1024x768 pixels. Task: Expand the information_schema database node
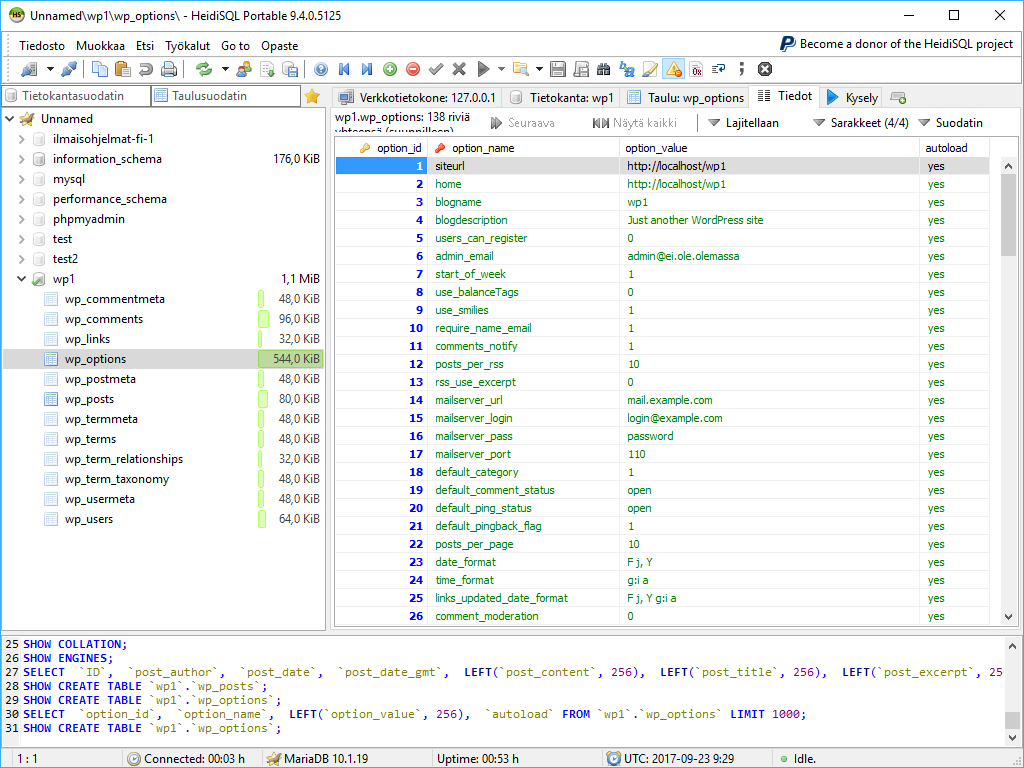click(22, 159)
